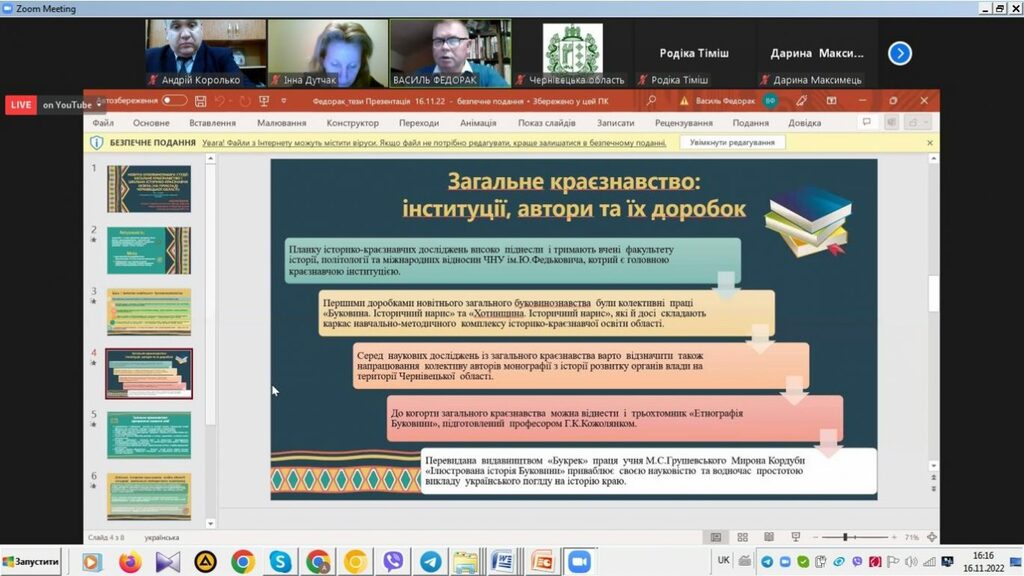Expand the quick access toolbar customize arrow
Viewport: 1024px width, 576px height.
(x=284, y=101)
